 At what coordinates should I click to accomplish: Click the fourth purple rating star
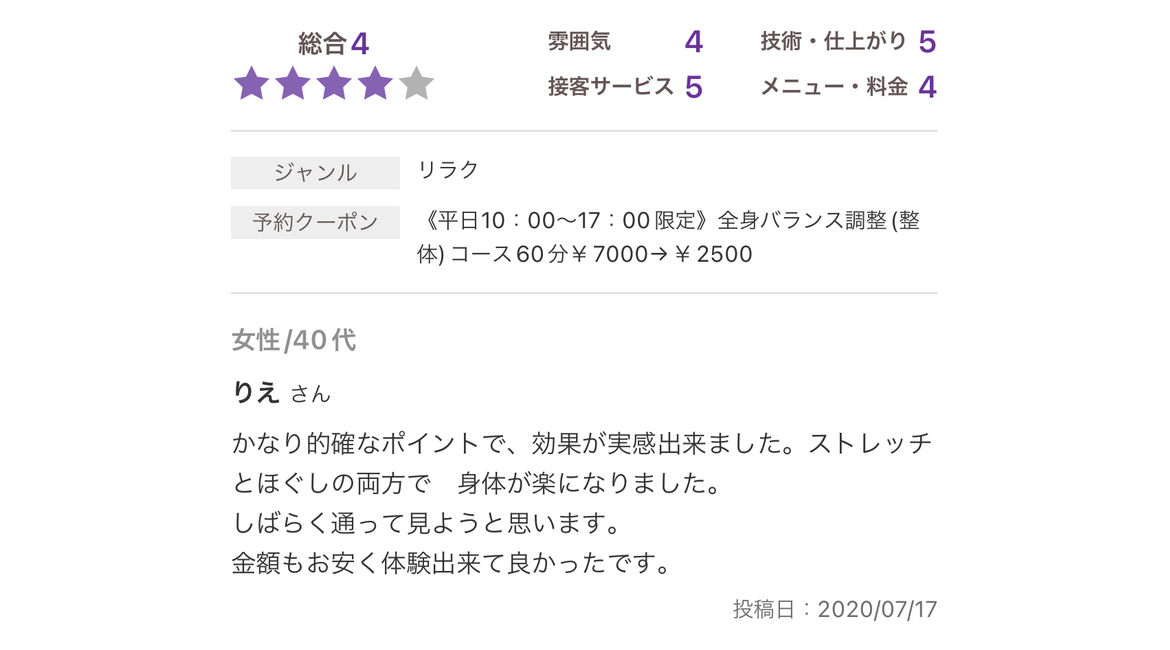point(375,84)
